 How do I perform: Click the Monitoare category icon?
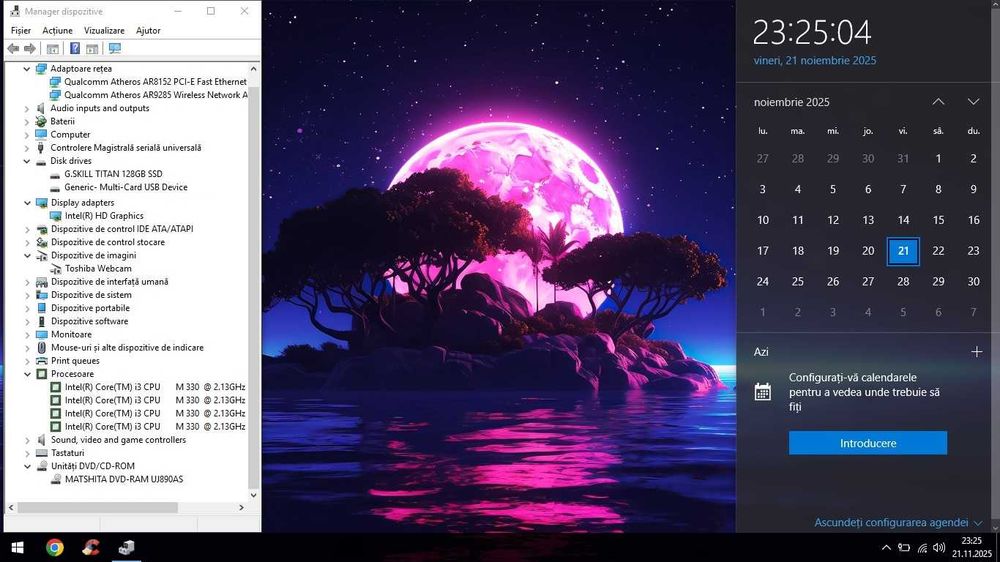click(41, 334)
